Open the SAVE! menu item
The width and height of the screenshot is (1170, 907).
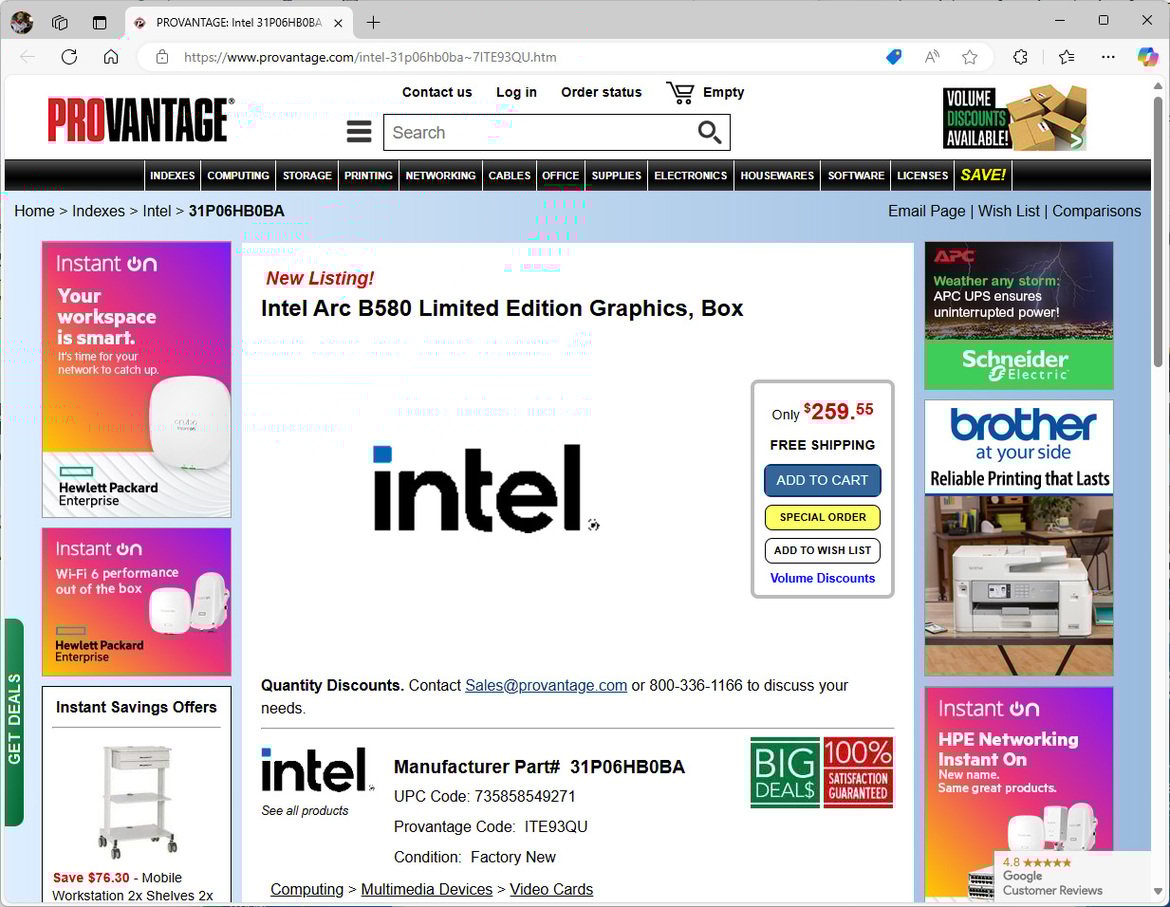(x=983, y=175)
